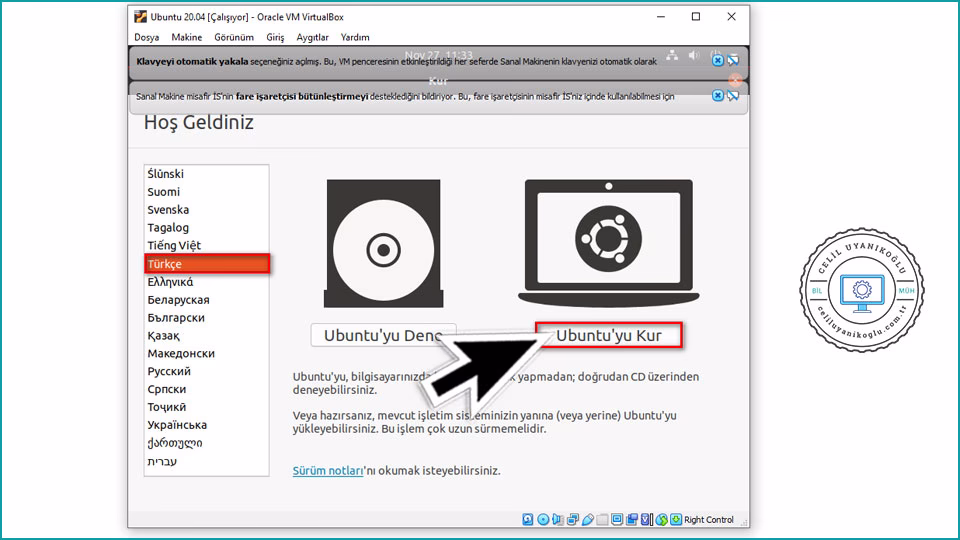The image size is (960, 540).
Task: Click the CPU virtualization status icon
Action: [x=647, y=519]
